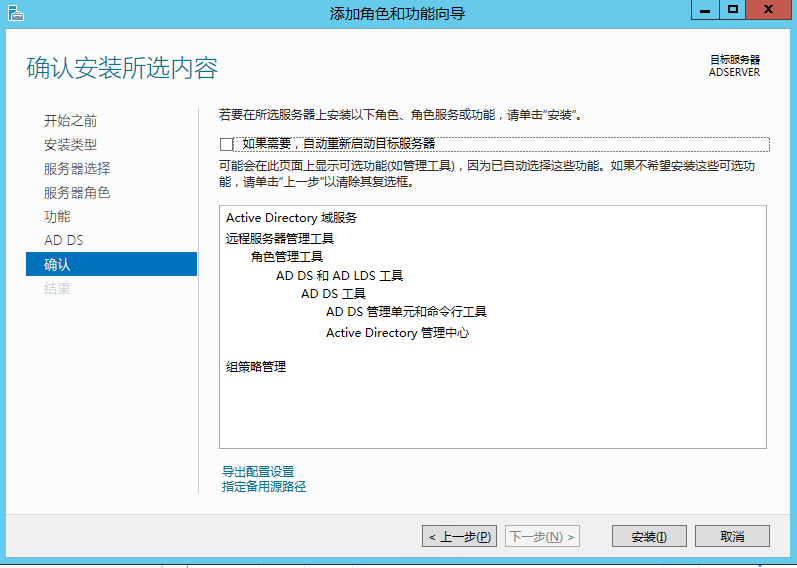Select 'AD DS 和 AD LDS 工具' entry
The image size is (797, 568).
click(x=340, y=276)
